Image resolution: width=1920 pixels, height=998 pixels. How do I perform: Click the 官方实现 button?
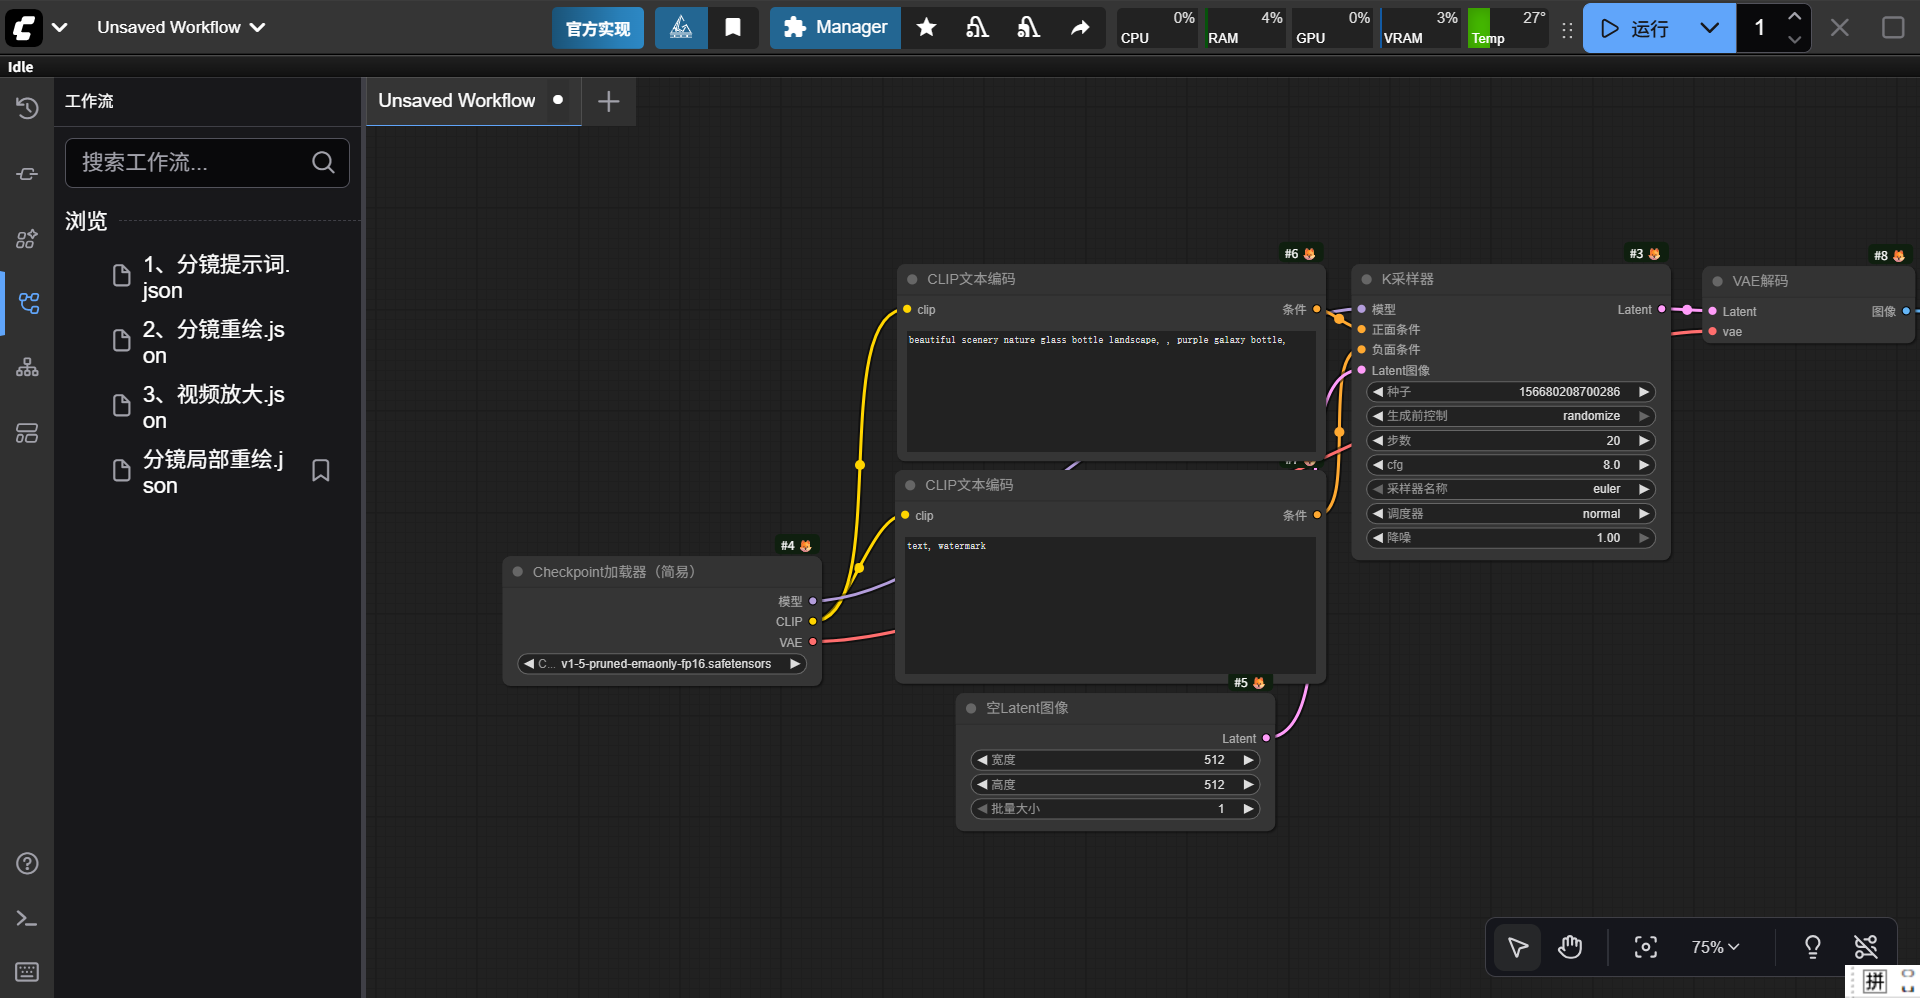pos(598,28)
